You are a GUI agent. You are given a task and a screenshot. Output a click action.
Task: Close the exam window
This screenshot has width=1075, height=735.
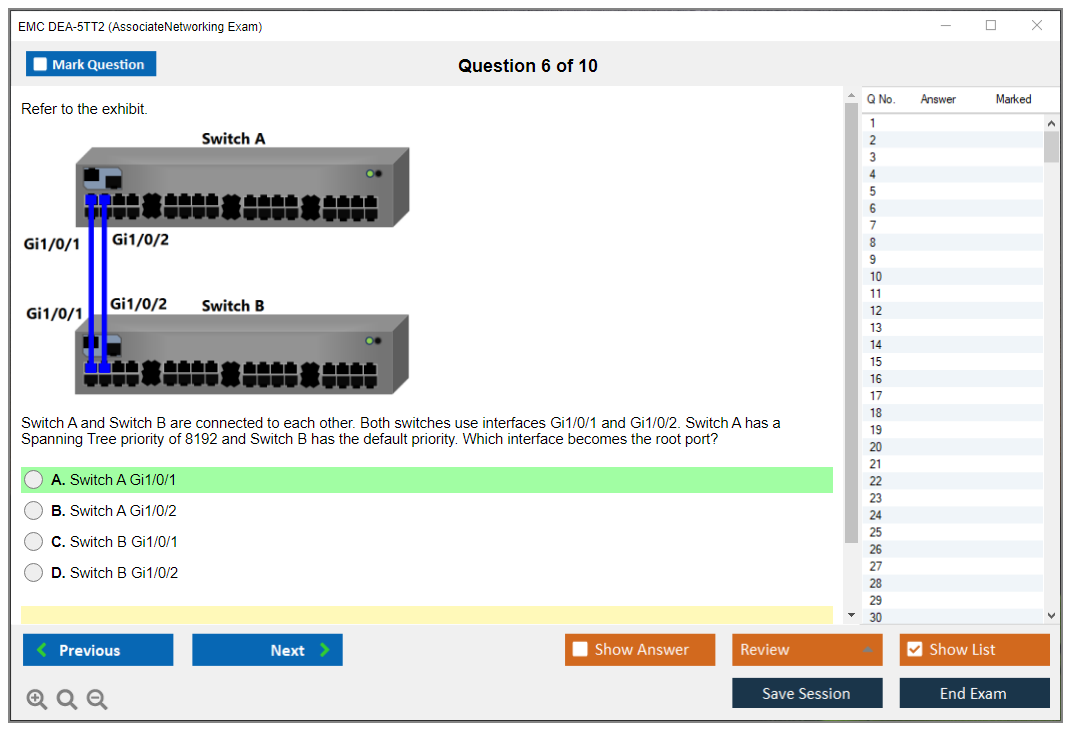click(x=1037, y=26)
